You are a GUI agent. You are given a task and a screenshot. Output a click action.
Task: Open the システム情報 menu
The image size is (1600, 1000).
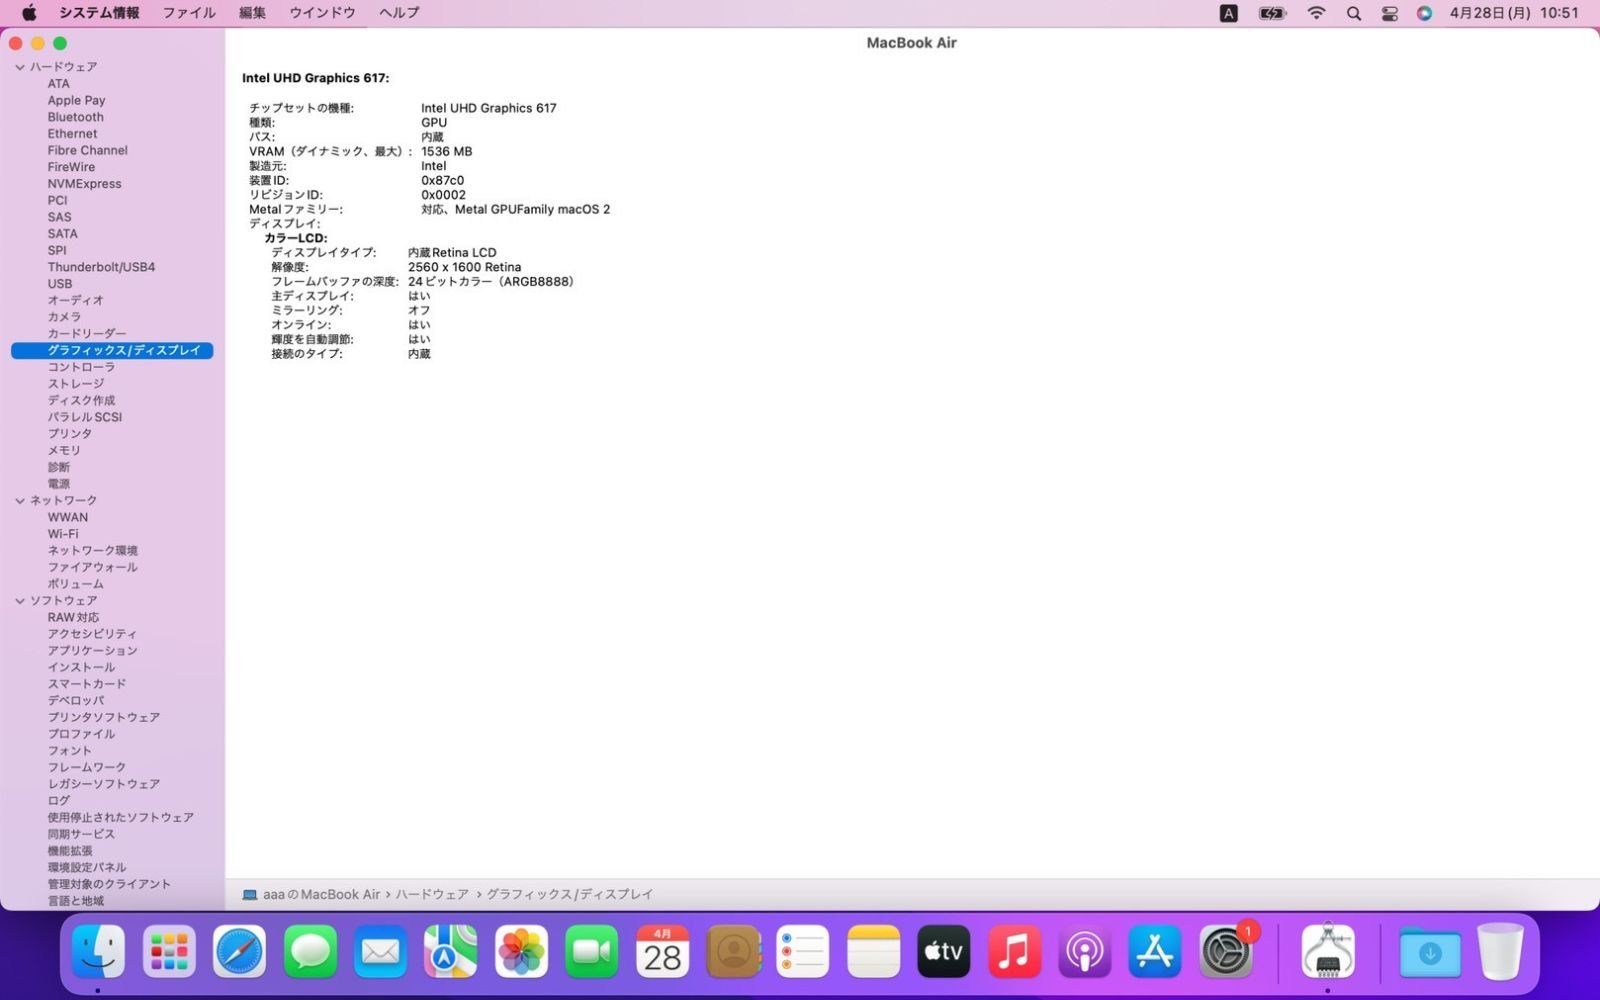click(x=99, y=13)
